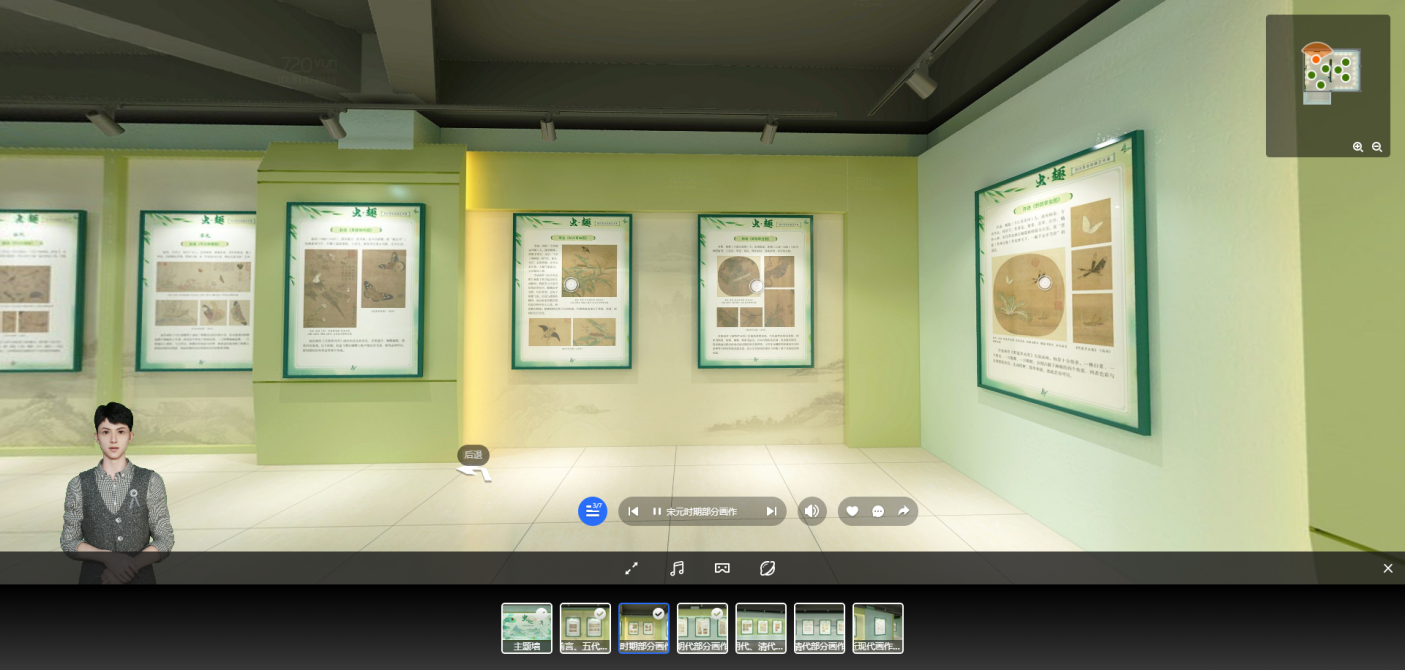This screenshot has width=1405, height=670.
Task: Toggle background music with the note icon
Action: (x=677, y=568)
